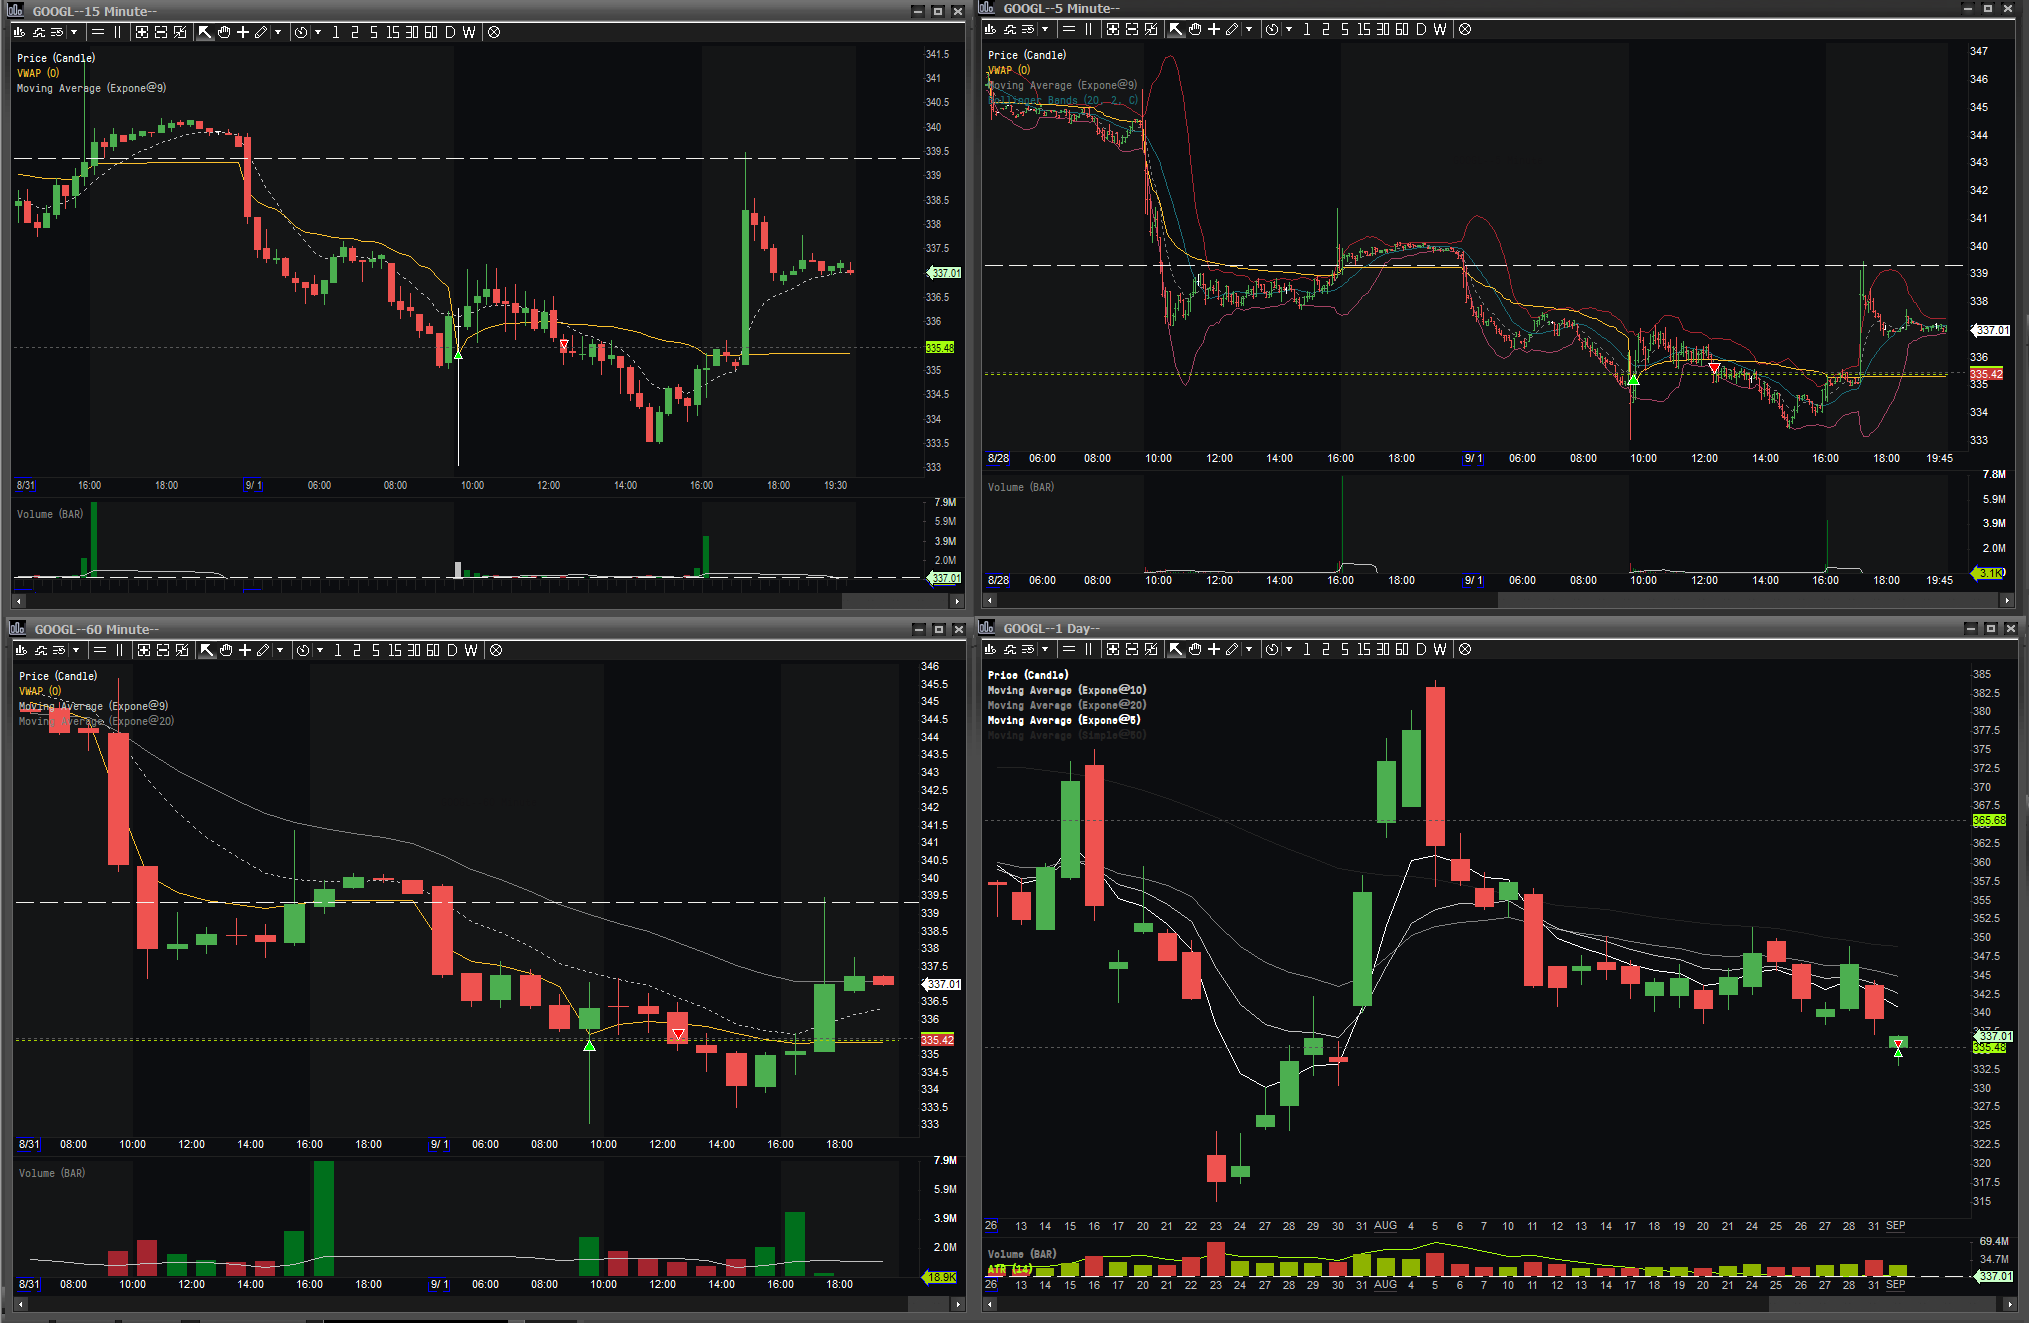Screen dimensions: 2029x1323
Task: Select hand pan tool in 5 Minute chart
Action: tap(1195, 29)
